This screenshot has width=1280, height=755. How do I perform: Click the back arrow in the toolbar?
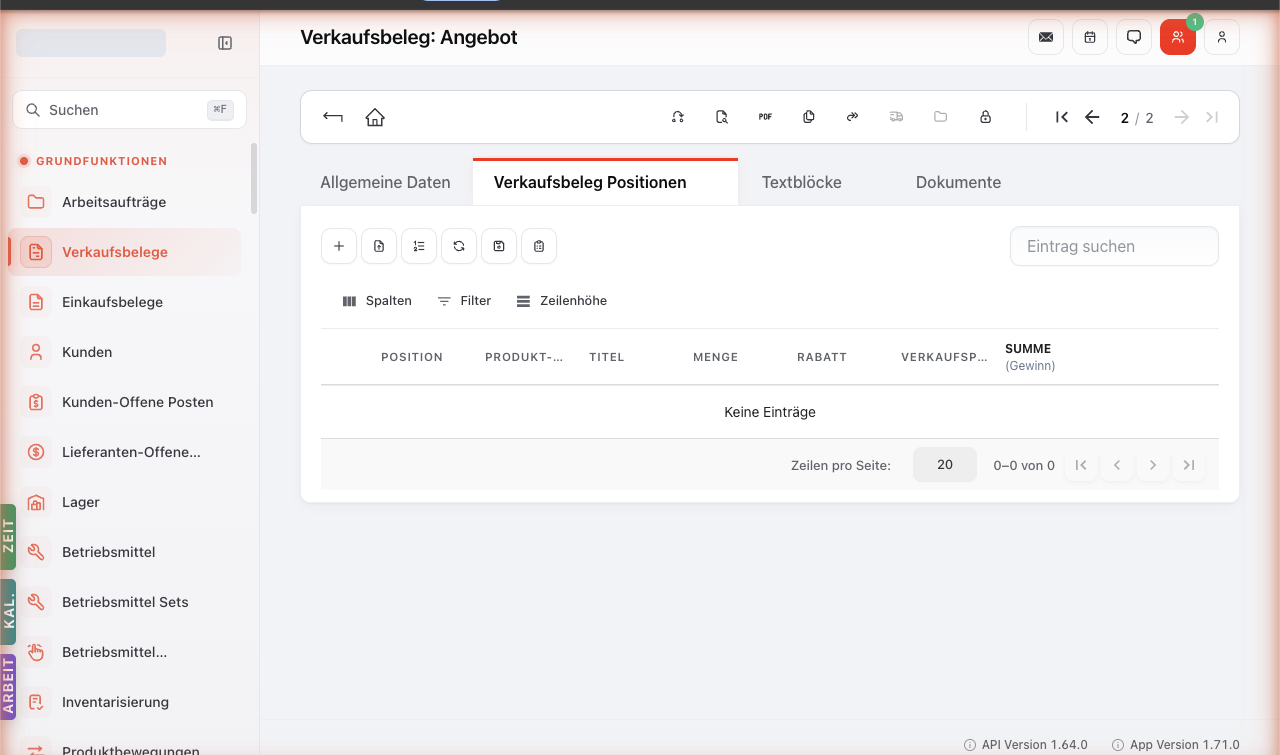tap(333, 117)
